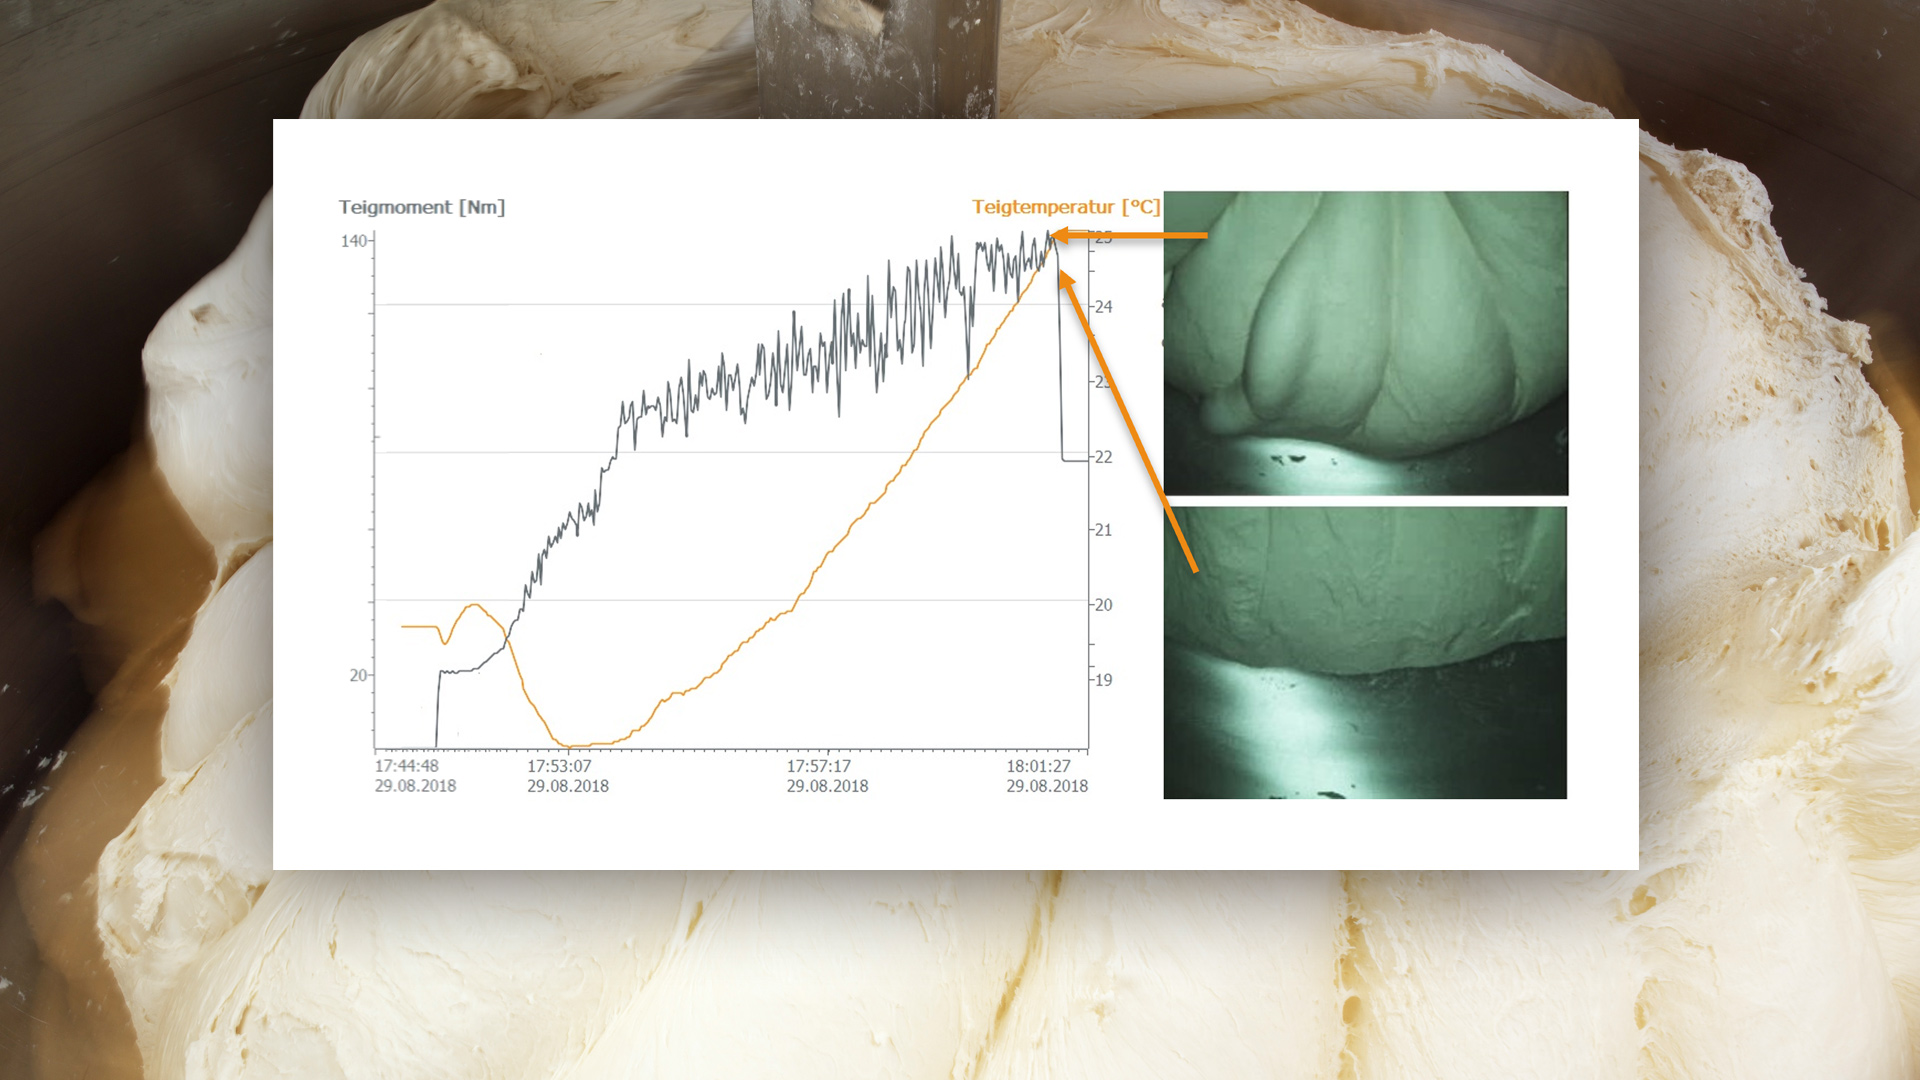The image size is (1920, 1080).
Task: Click the 19 tick on the temperature axis
Action: [1103, 680]
